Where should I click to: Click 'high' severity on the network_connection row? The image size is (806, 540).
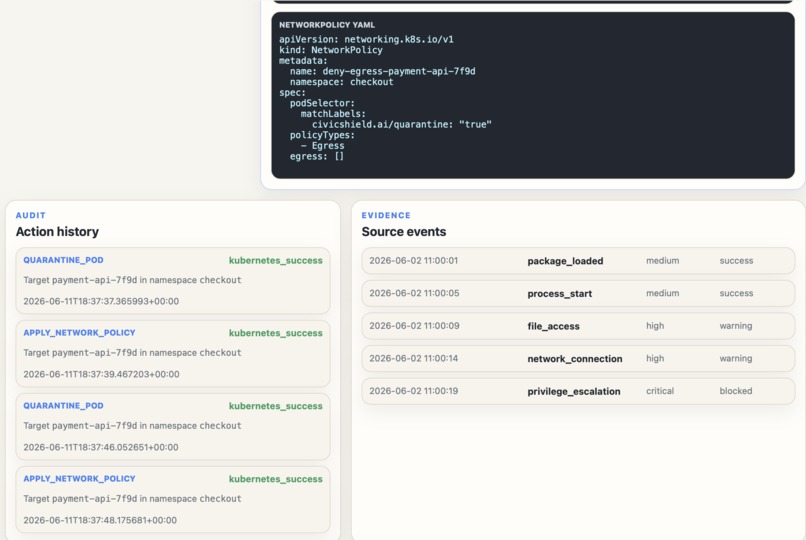[655, 358]
